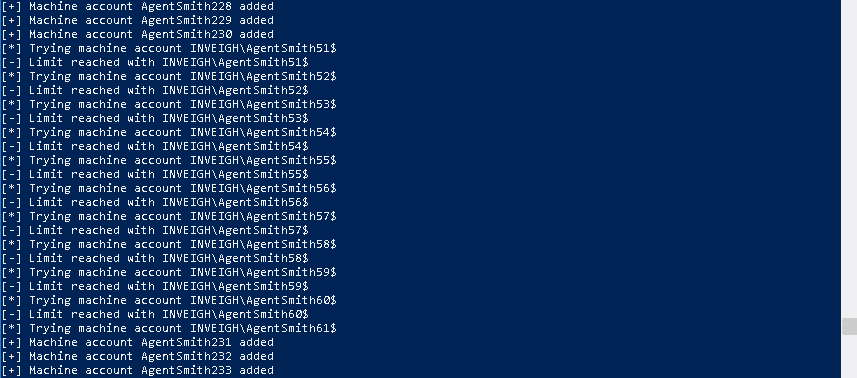Click the 'Trying machine account INVEIGH\AgentSmith59$' line
The width and height of the screenshot is (857, 378).
pyautogui.click(x=169, y=273)
